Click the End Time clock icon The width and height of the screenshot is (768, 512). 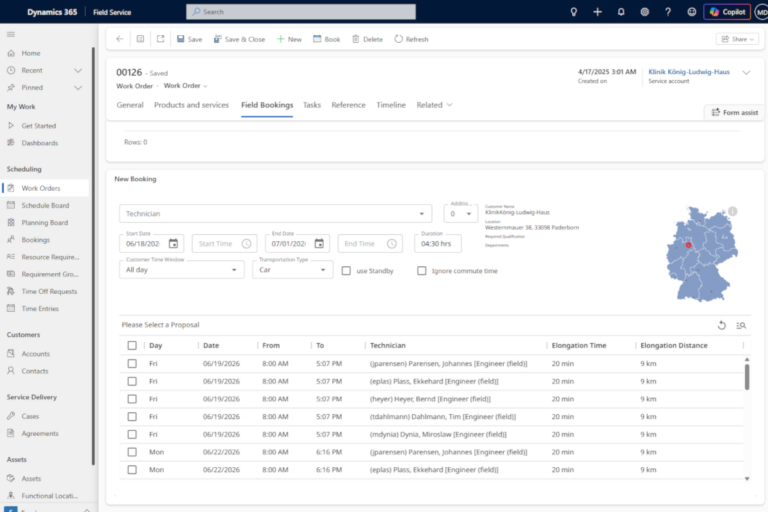392,244
